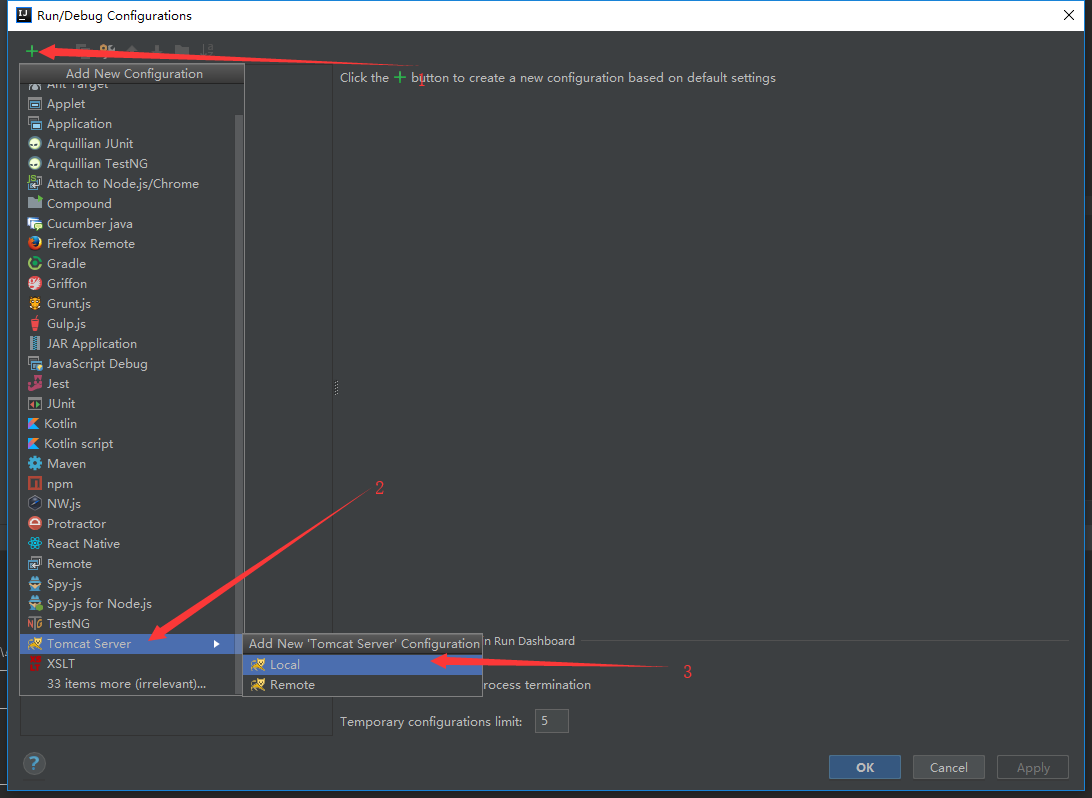Select Arquillian TestNG configuration

[132, 164]
